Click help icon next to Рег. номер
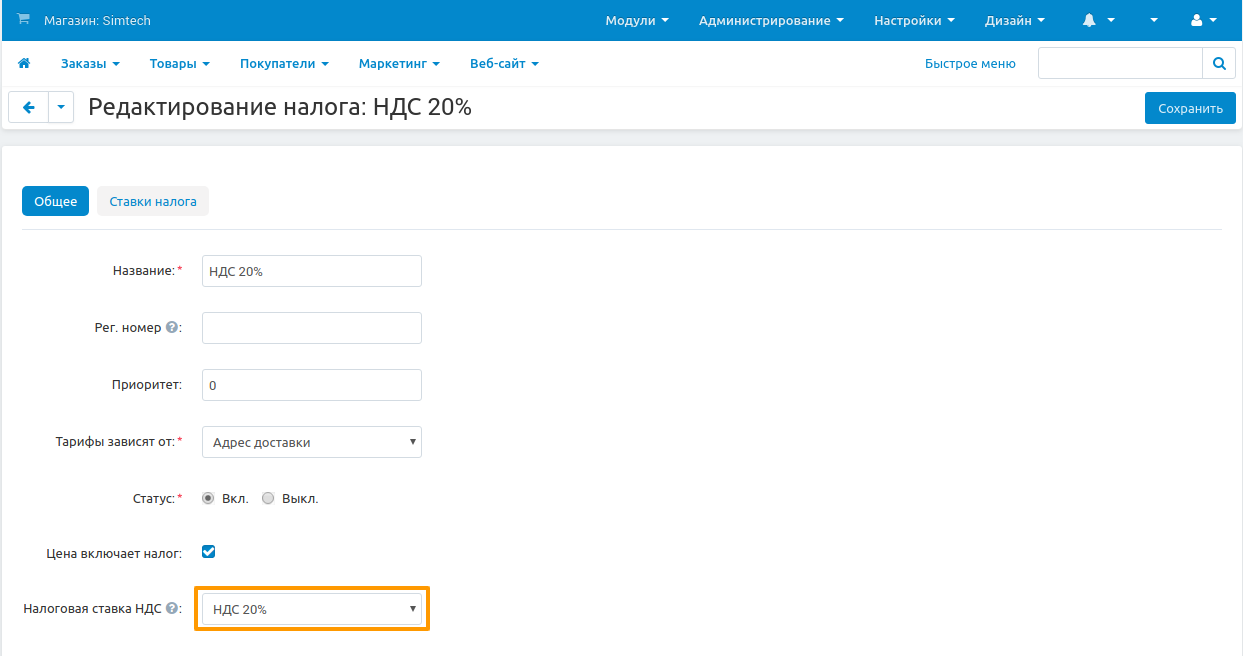 (172, 328)
